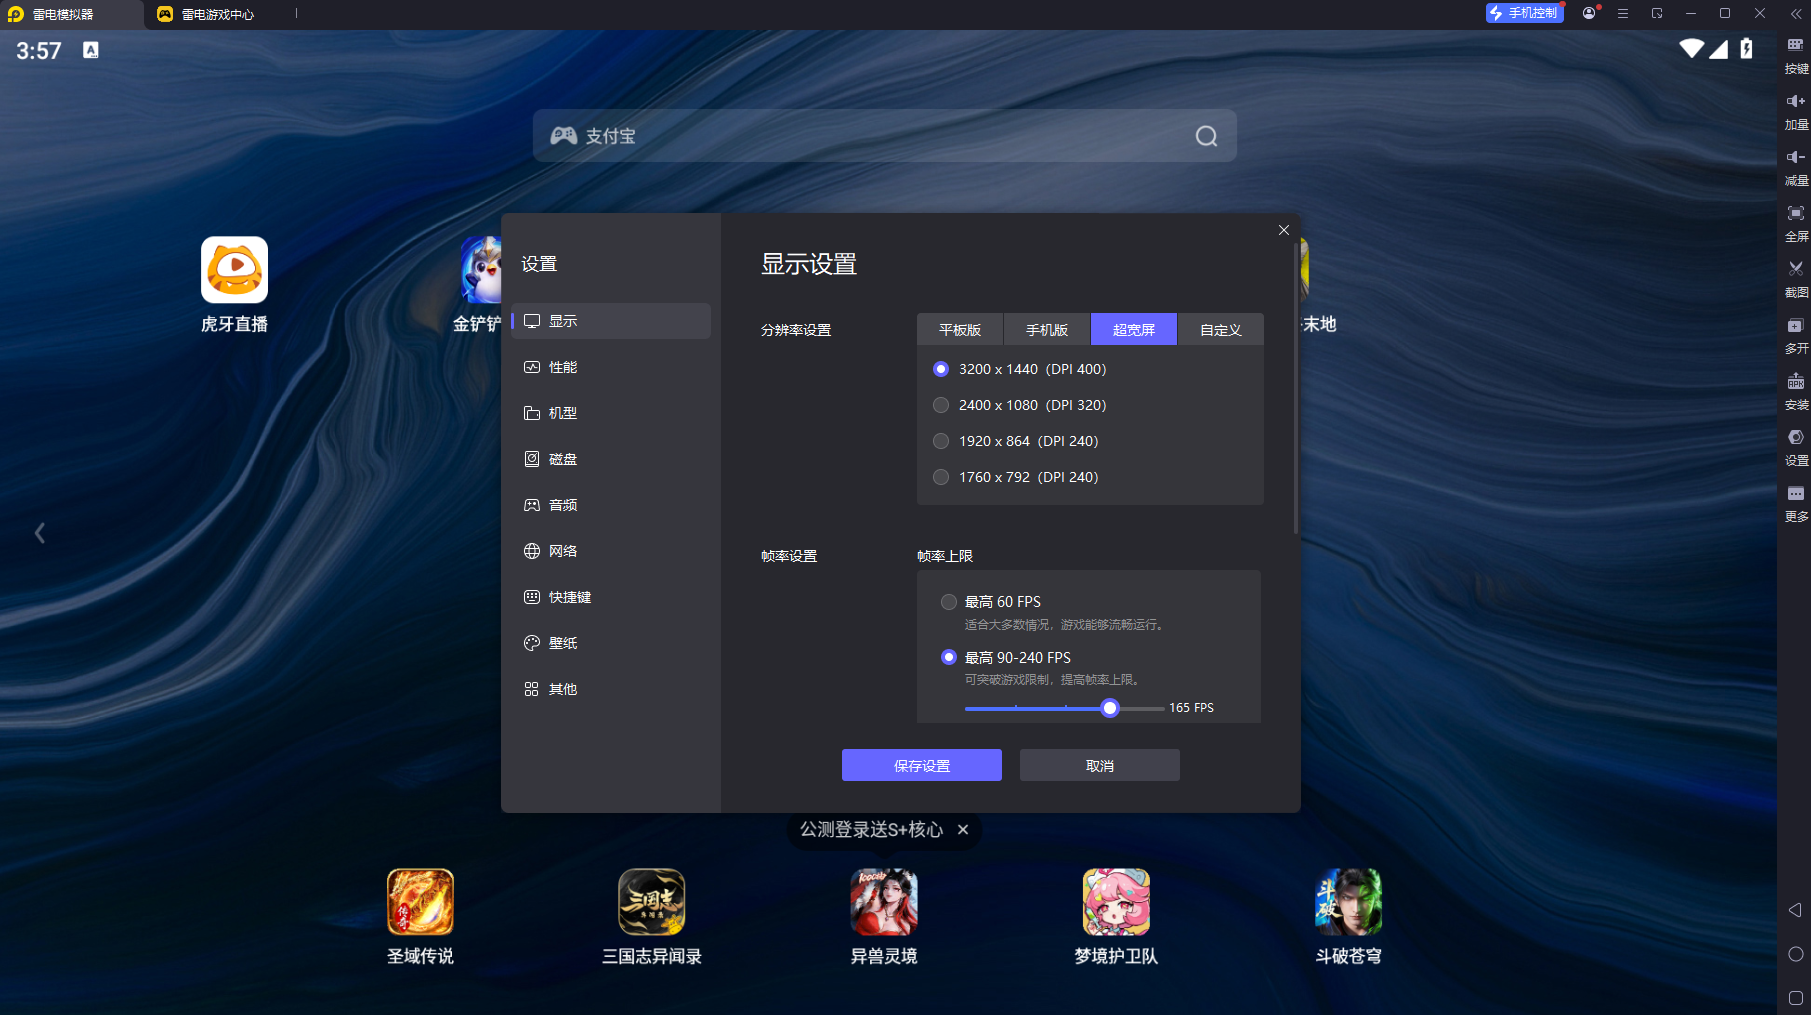The width and height of the screenshot is (1811, 1015).
Task: Switch to the 手机版 resolution tab
Action: 1047,329
